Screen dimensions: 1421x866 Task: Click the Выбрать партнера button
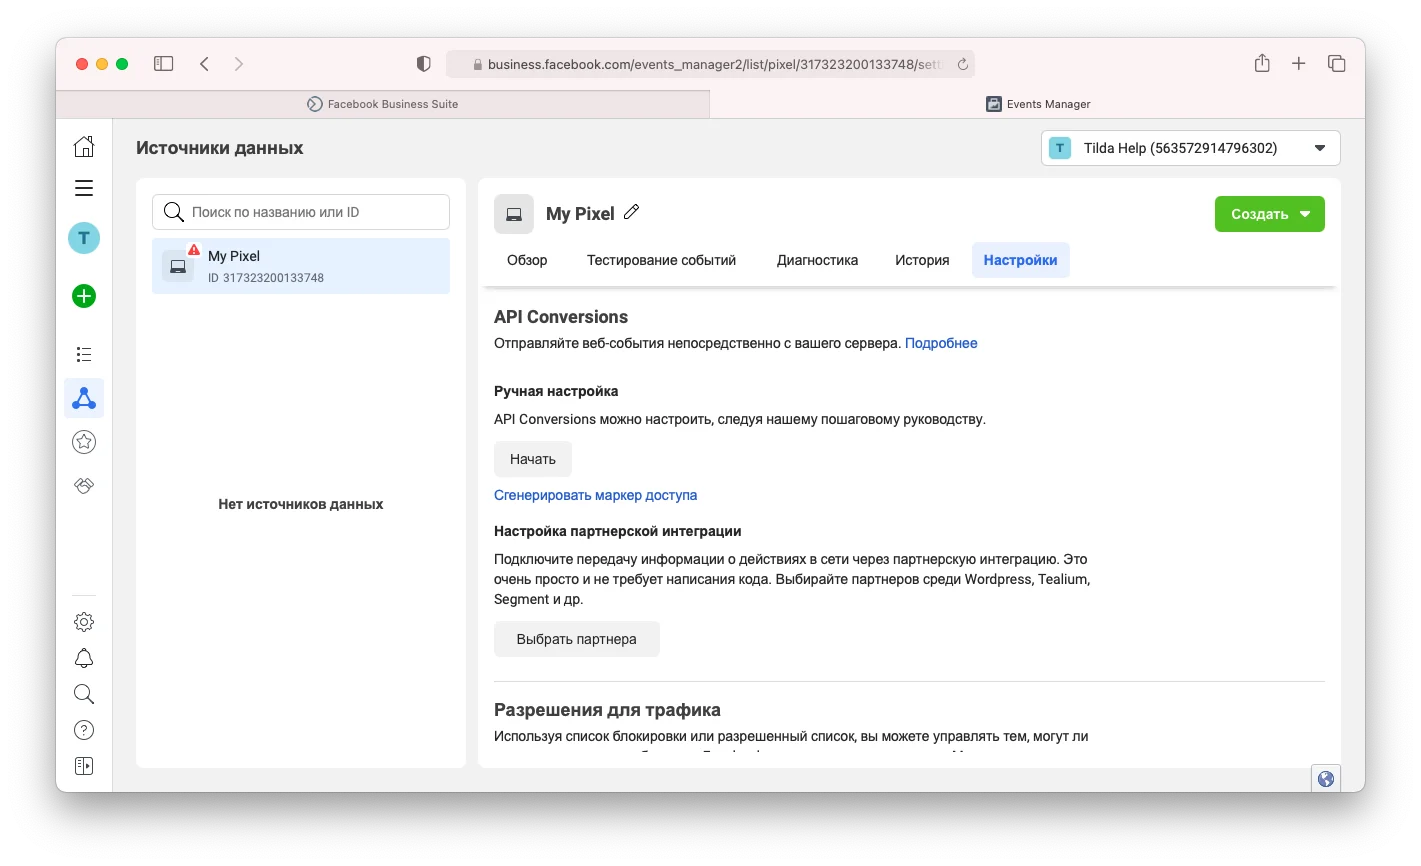(x=576, y=639)
